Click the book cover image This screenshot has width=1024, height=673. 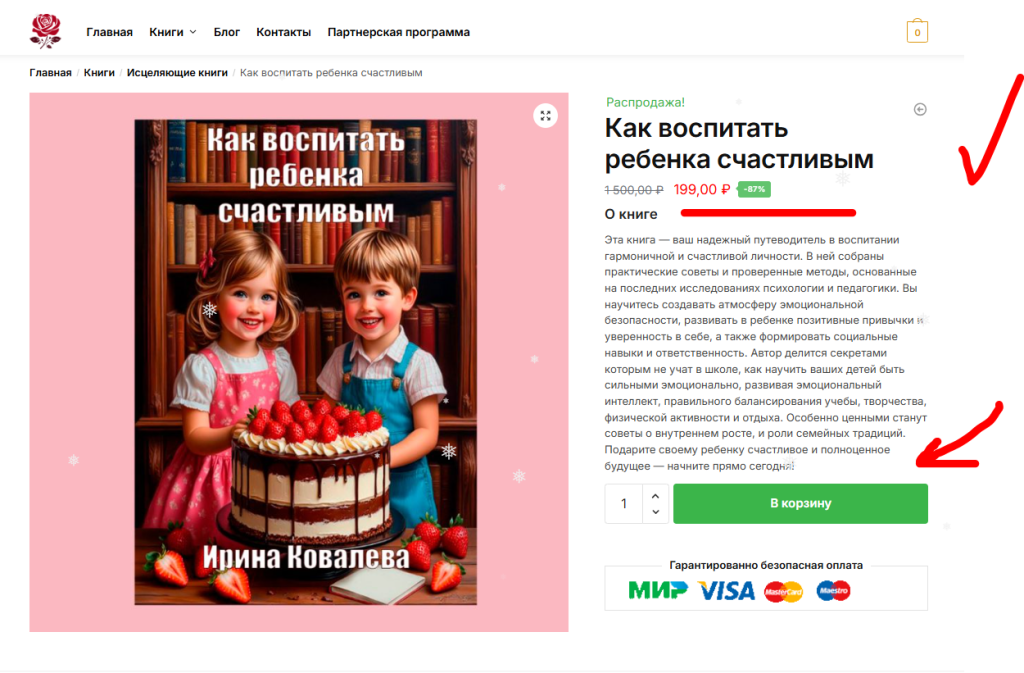pyautogui.click(x=306, y=362)
